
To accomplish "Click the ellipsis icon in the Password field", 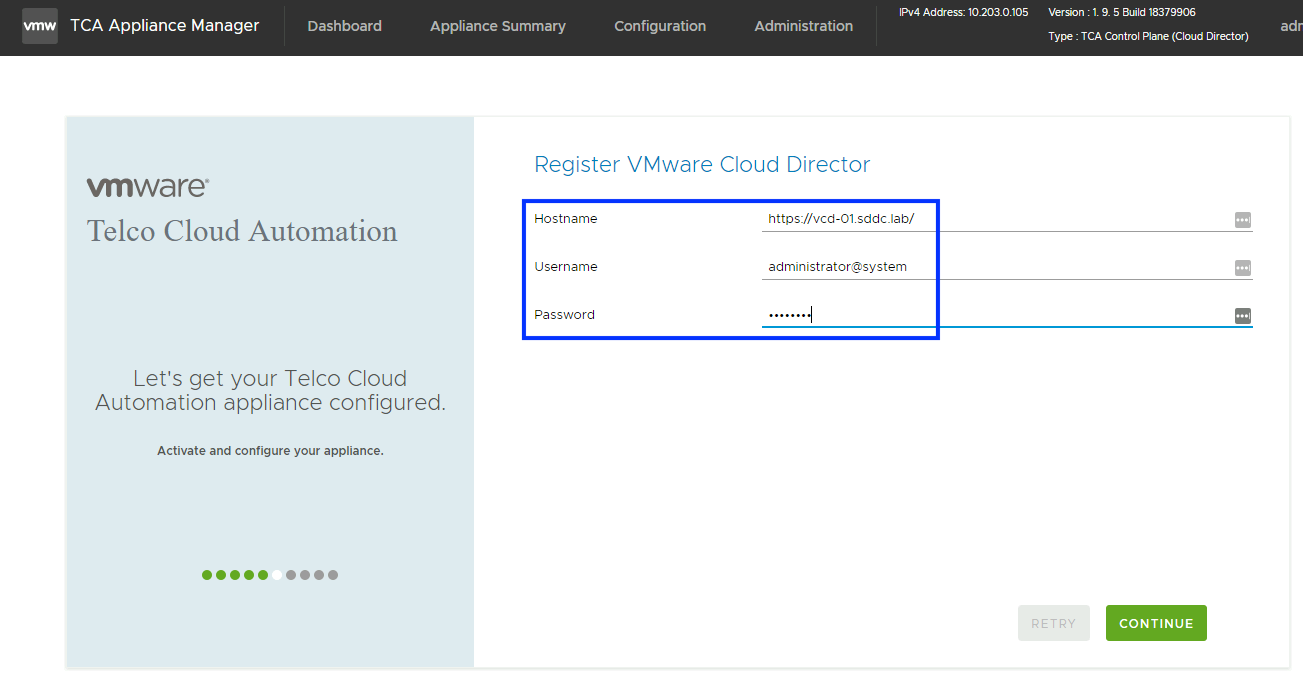I will point(1242,316).
